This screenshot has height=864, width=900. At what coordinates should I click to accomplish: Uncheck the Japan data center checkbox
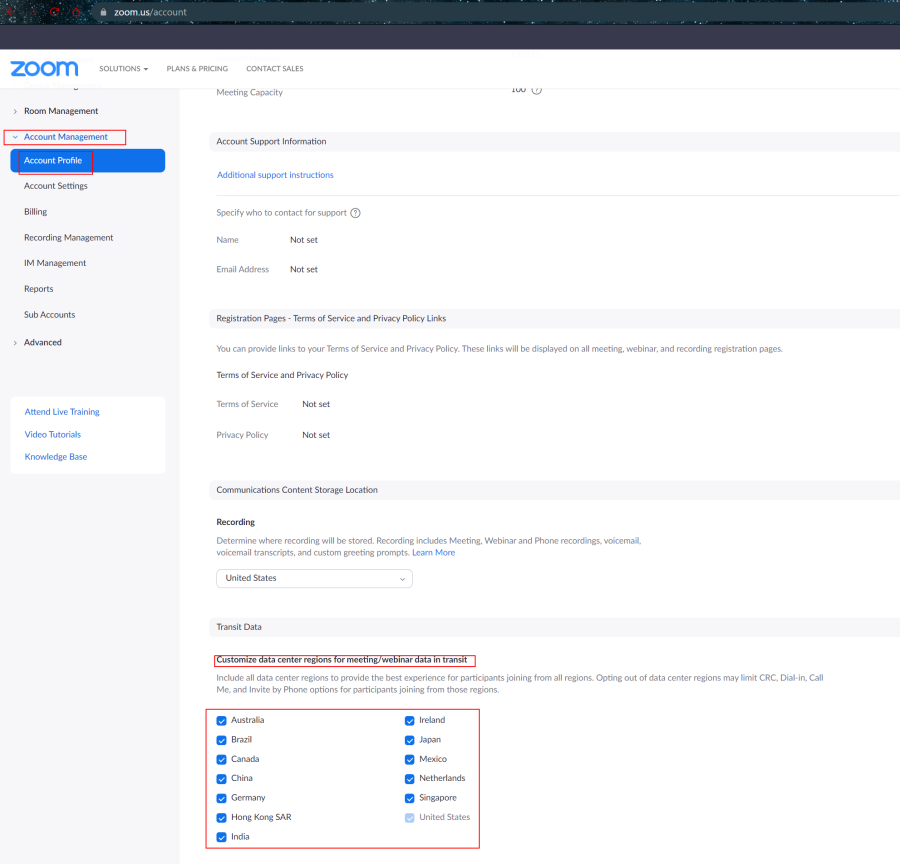(x=410, y=740)
